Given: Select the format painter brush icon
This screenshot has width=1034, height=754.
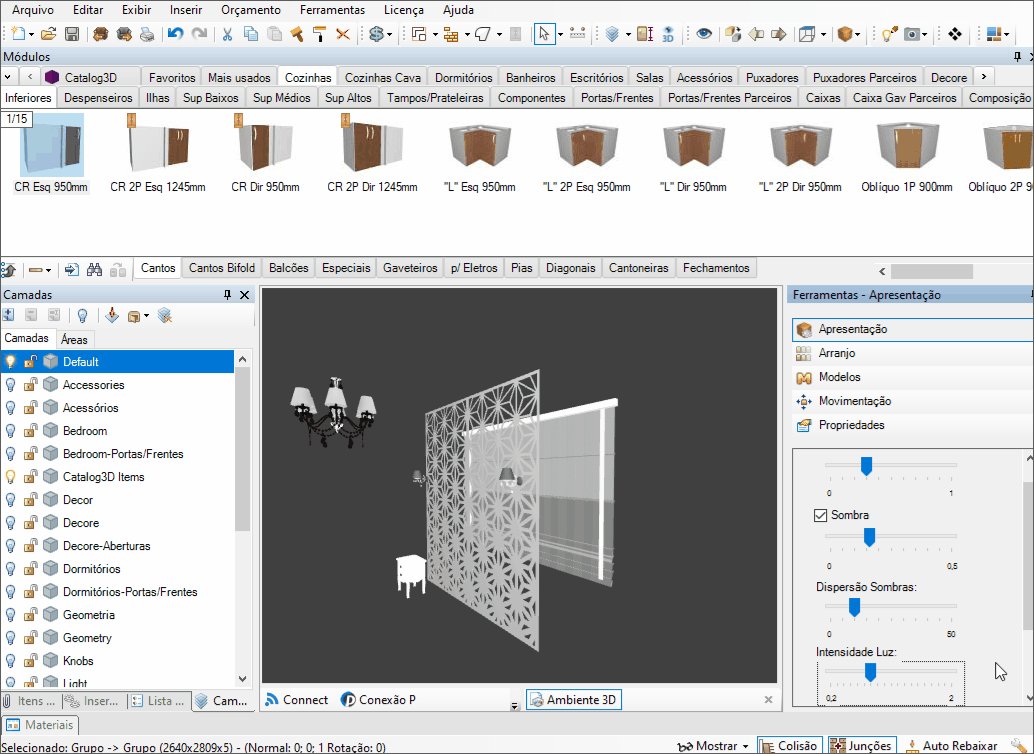Looking at the screenshot, I should [297, 34].
